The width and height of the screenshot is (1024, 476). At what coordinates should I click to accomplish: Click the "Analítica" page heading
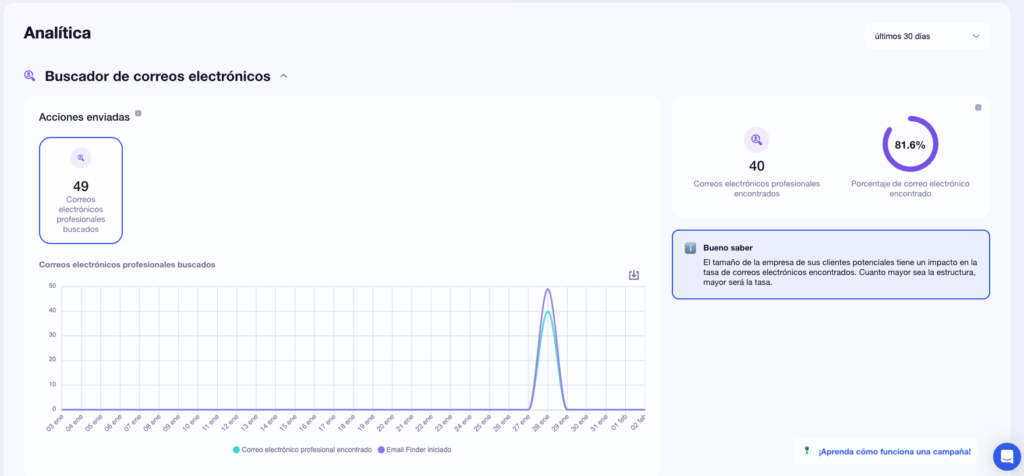57,33
